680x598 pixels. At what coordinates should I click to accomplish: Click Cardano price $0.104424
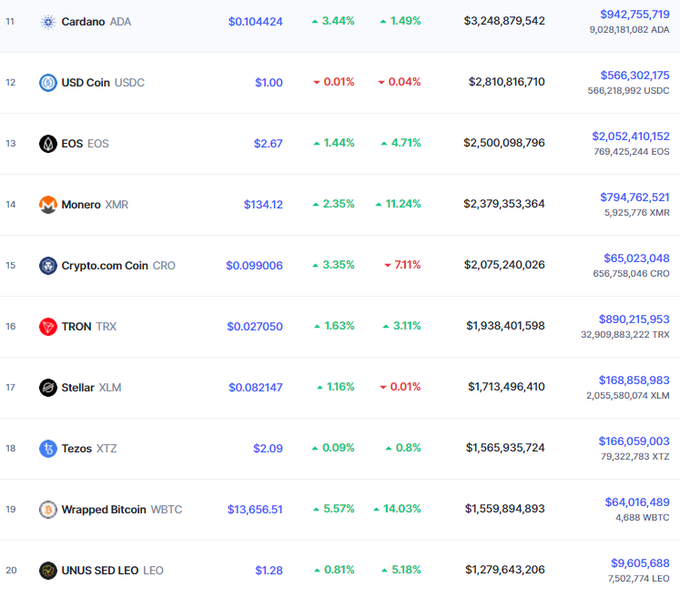coord(255,22)
